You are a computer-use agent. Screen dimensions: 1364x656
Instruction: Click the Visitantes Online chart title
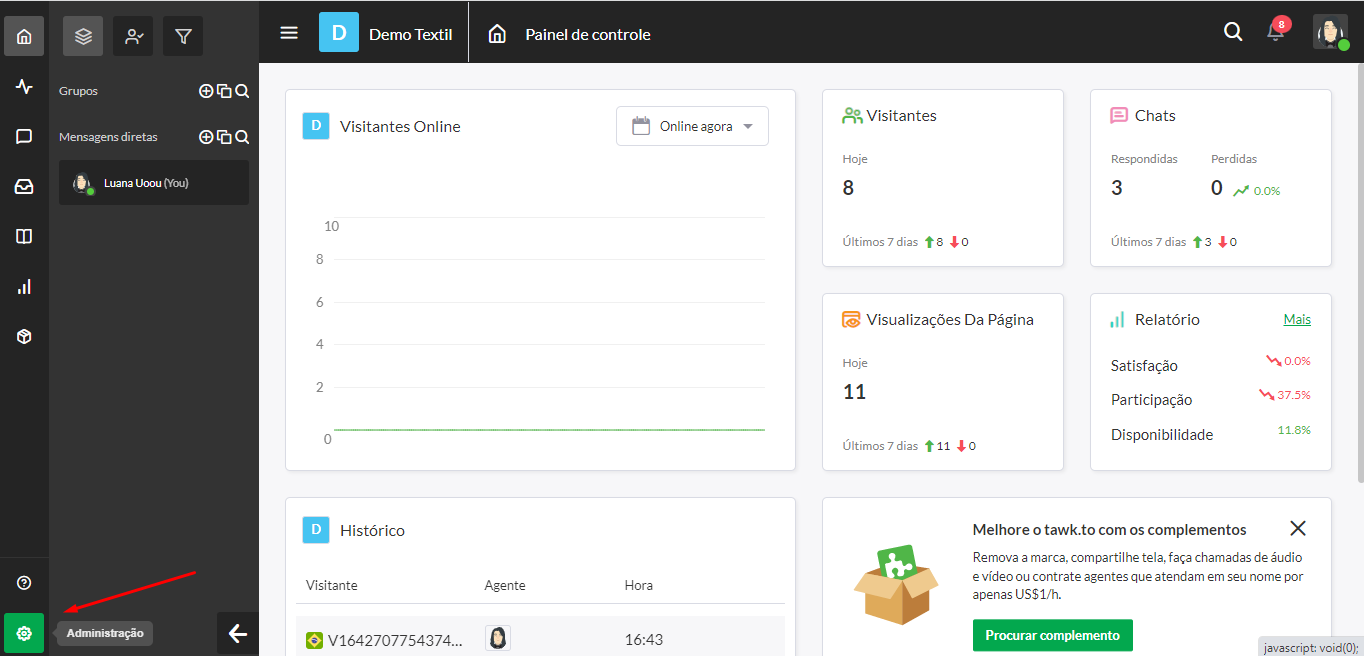(400, 126)
